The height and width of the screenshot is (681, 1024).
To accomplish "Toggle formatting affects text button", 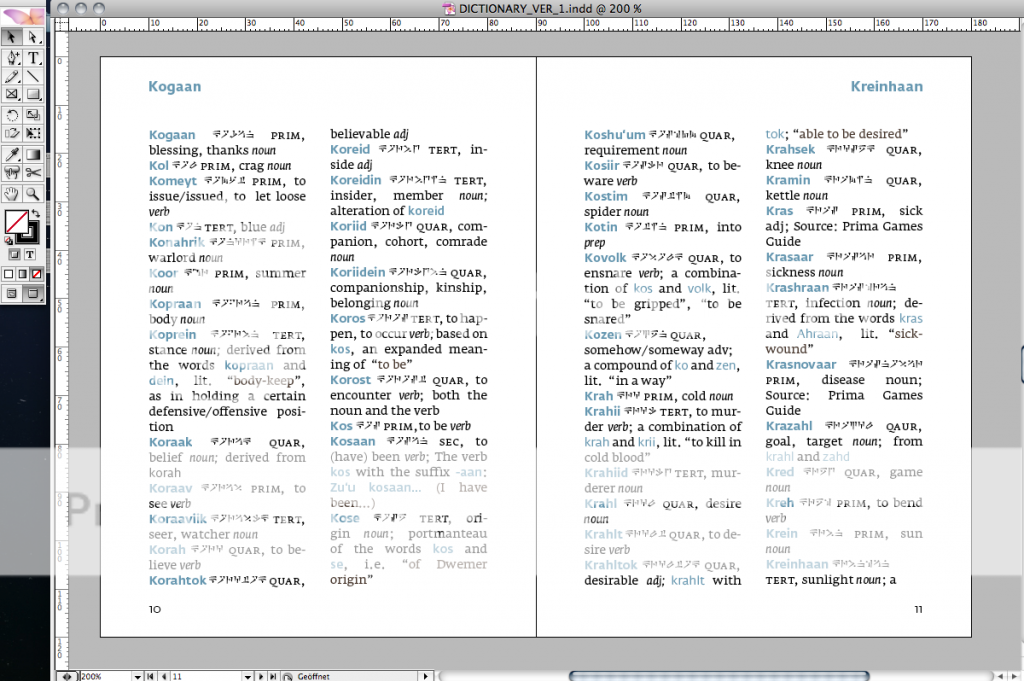I will (x=30, y=254).
